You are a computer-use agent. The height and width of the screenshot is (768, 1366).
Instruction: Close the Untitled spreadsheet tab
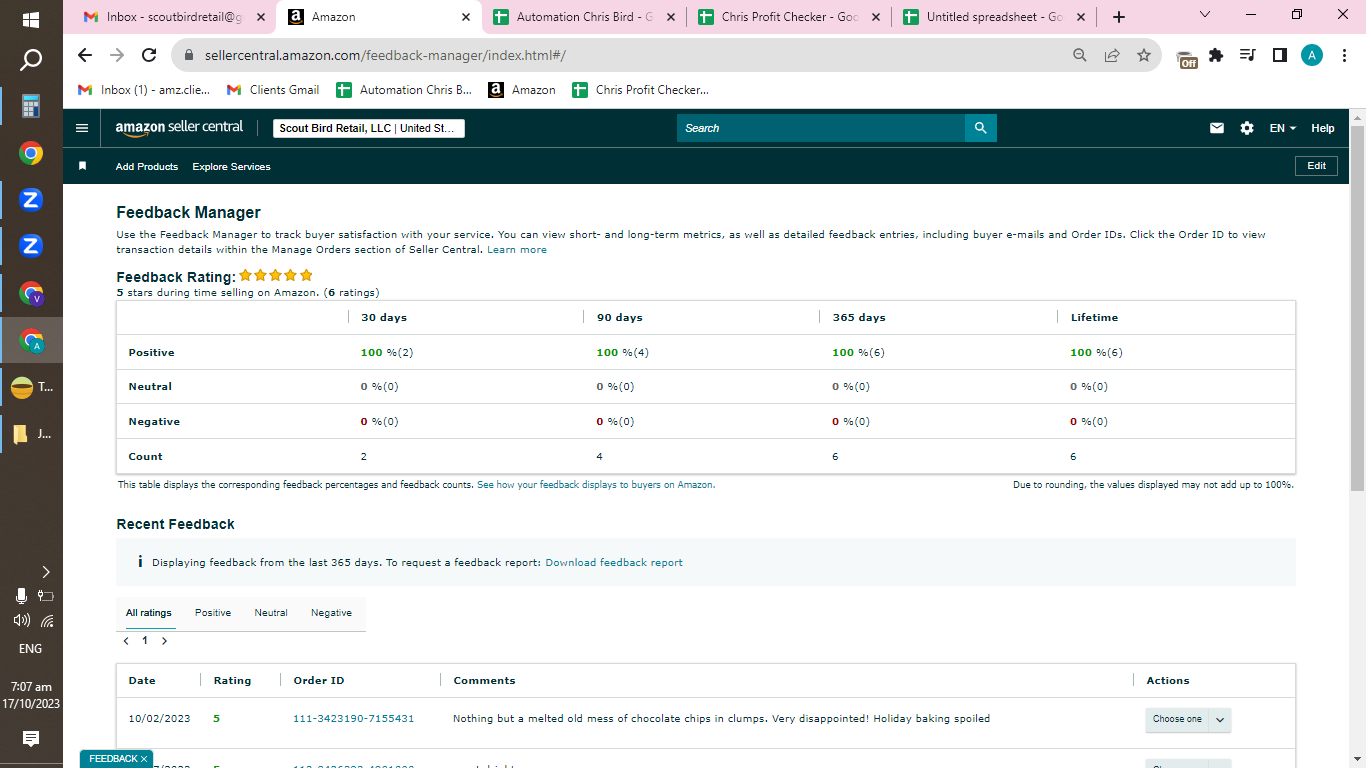(1080, 17)
